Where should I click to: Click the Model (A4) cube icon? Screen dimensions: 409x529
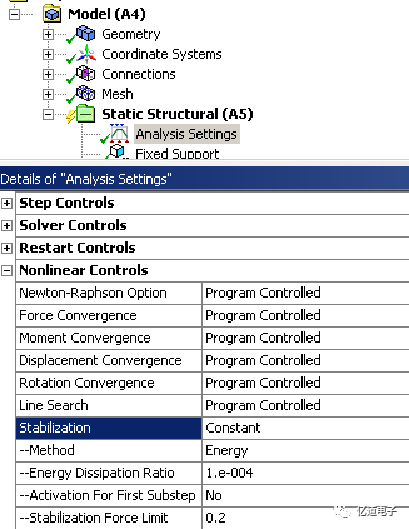click(x=52, y=15)
